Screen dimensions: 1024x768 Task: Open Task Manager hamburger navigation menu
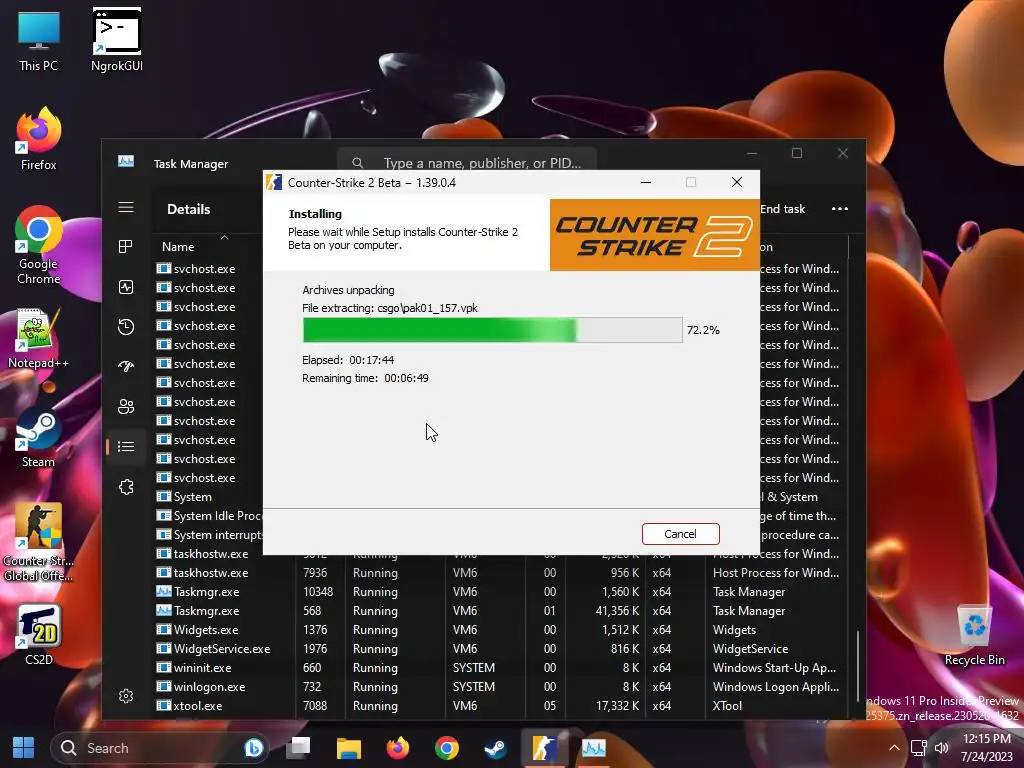click(x=126, y=208)
